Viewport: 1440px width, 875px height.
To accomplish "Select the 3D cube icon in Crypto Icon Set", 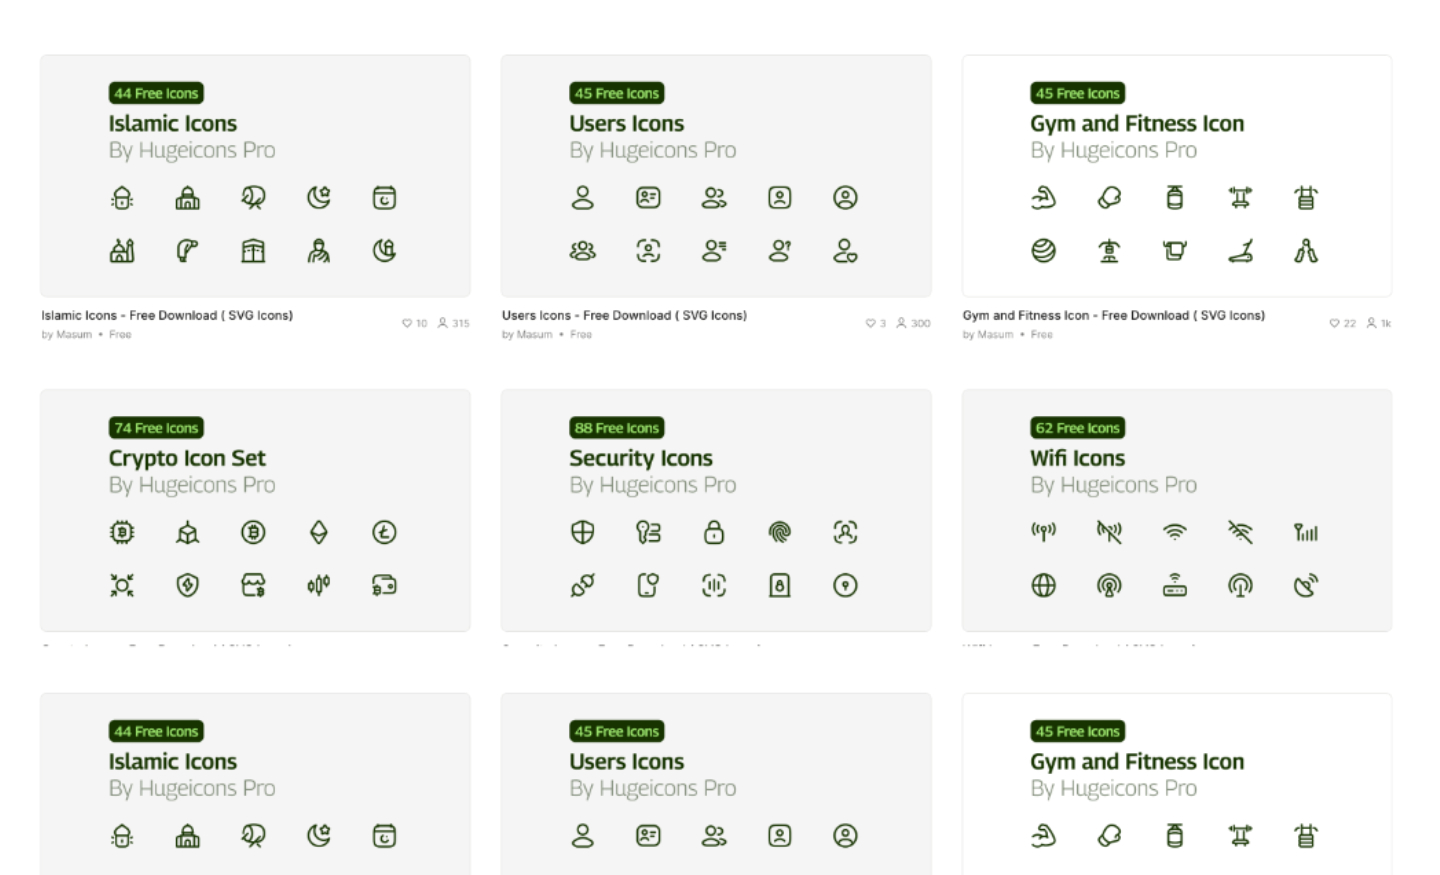I will click(188, 533).
